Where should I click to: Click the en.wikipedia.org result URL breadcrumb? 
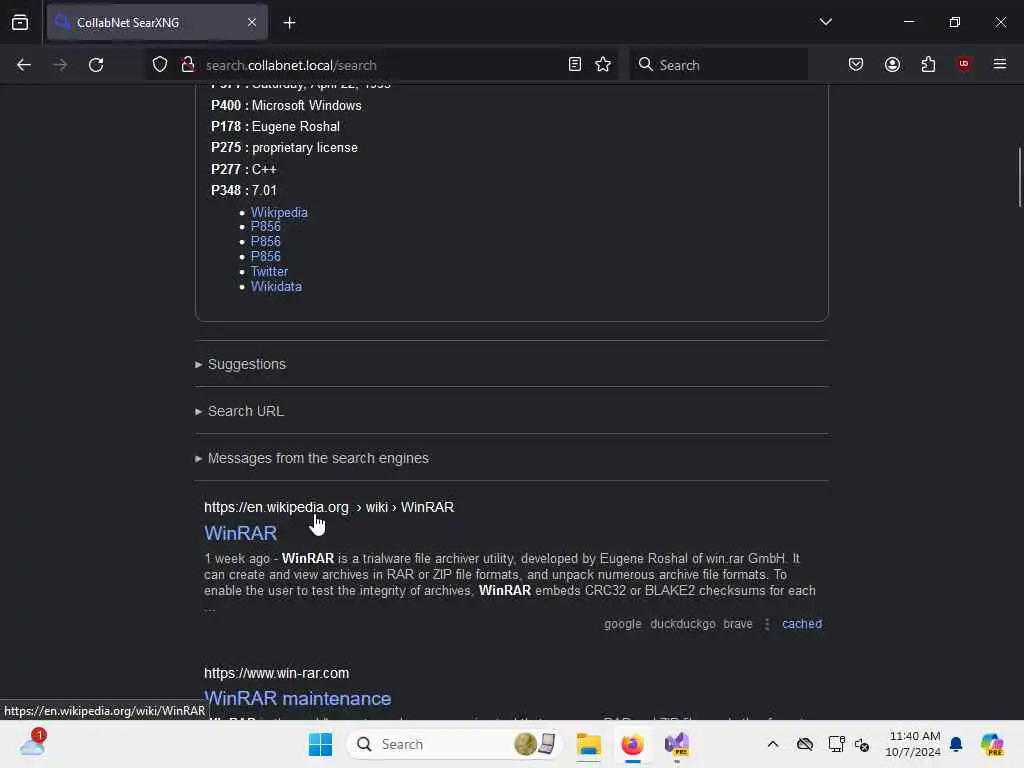pos(328,507)
